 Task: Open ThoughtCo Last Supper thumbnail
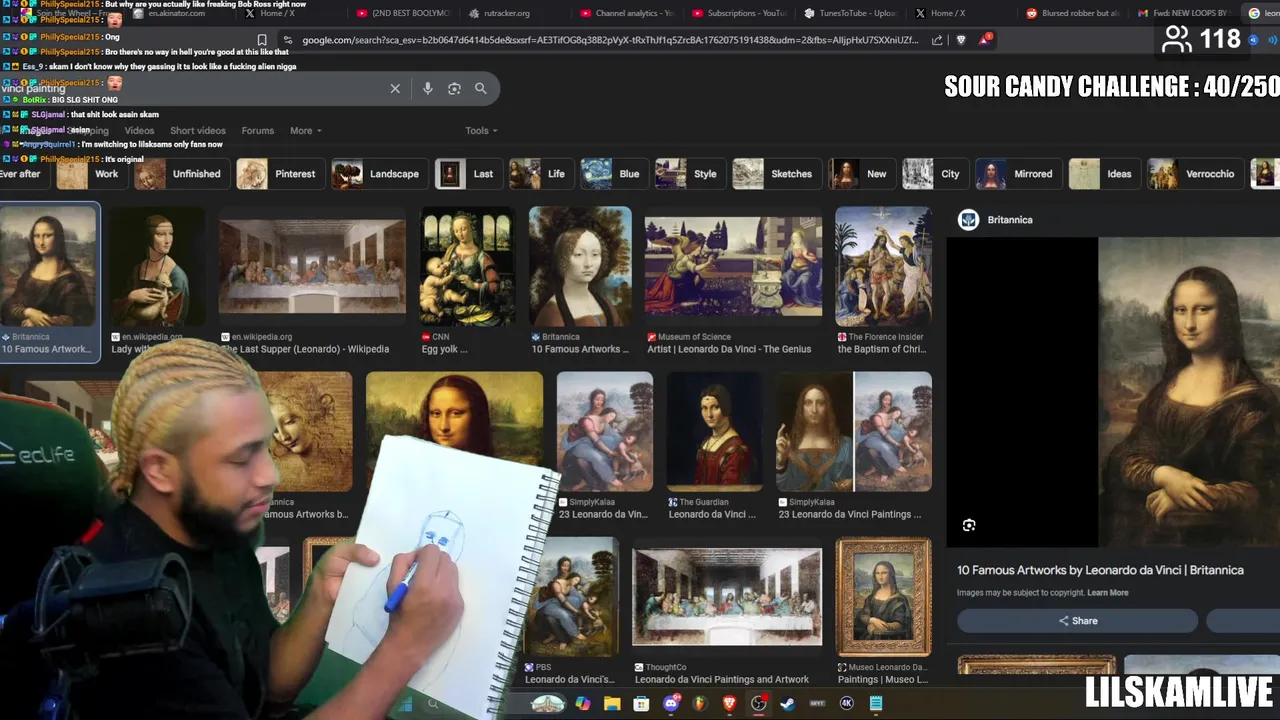727,596
